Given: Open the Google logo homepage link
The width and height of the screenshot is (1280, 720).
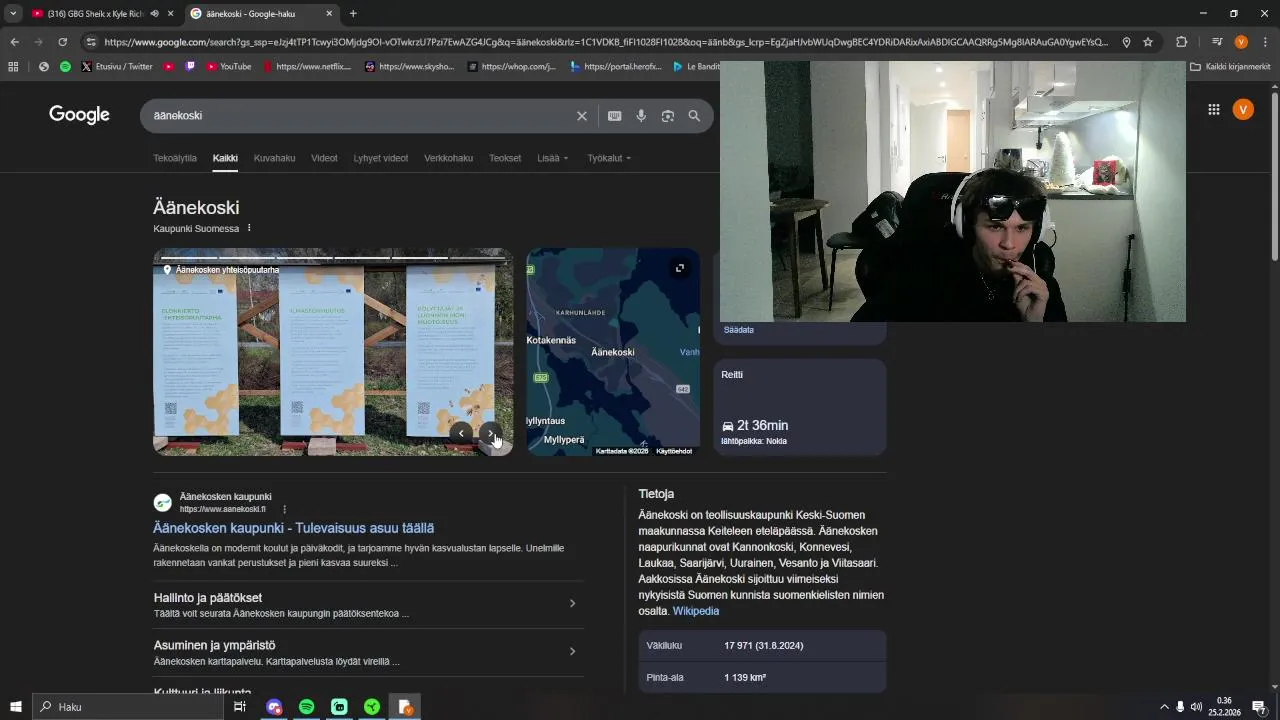Looking at the screenshot, I should click(79, 115).
